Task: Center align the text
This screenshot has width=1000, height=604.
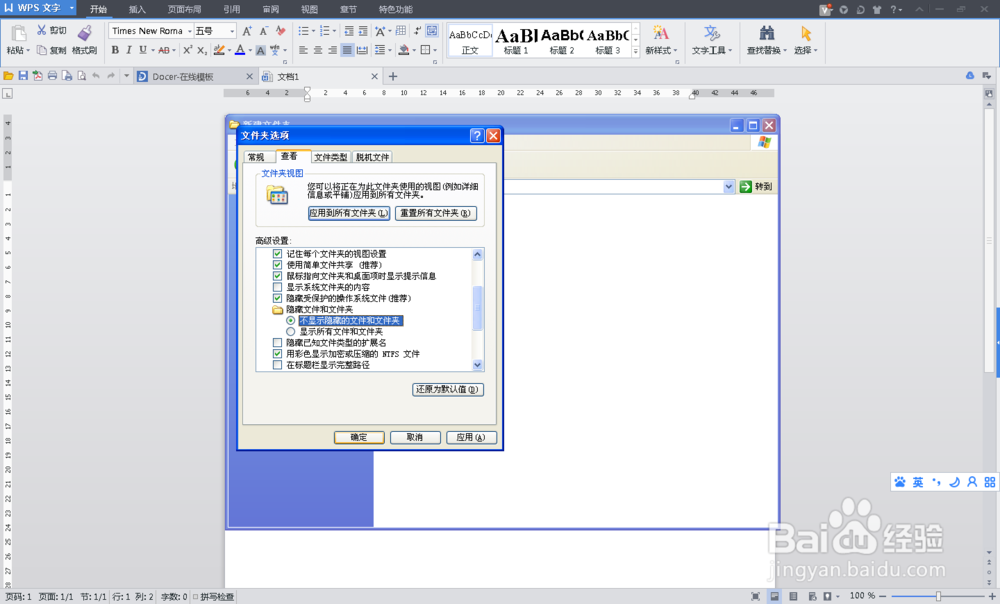Action: tap(318, 50)
